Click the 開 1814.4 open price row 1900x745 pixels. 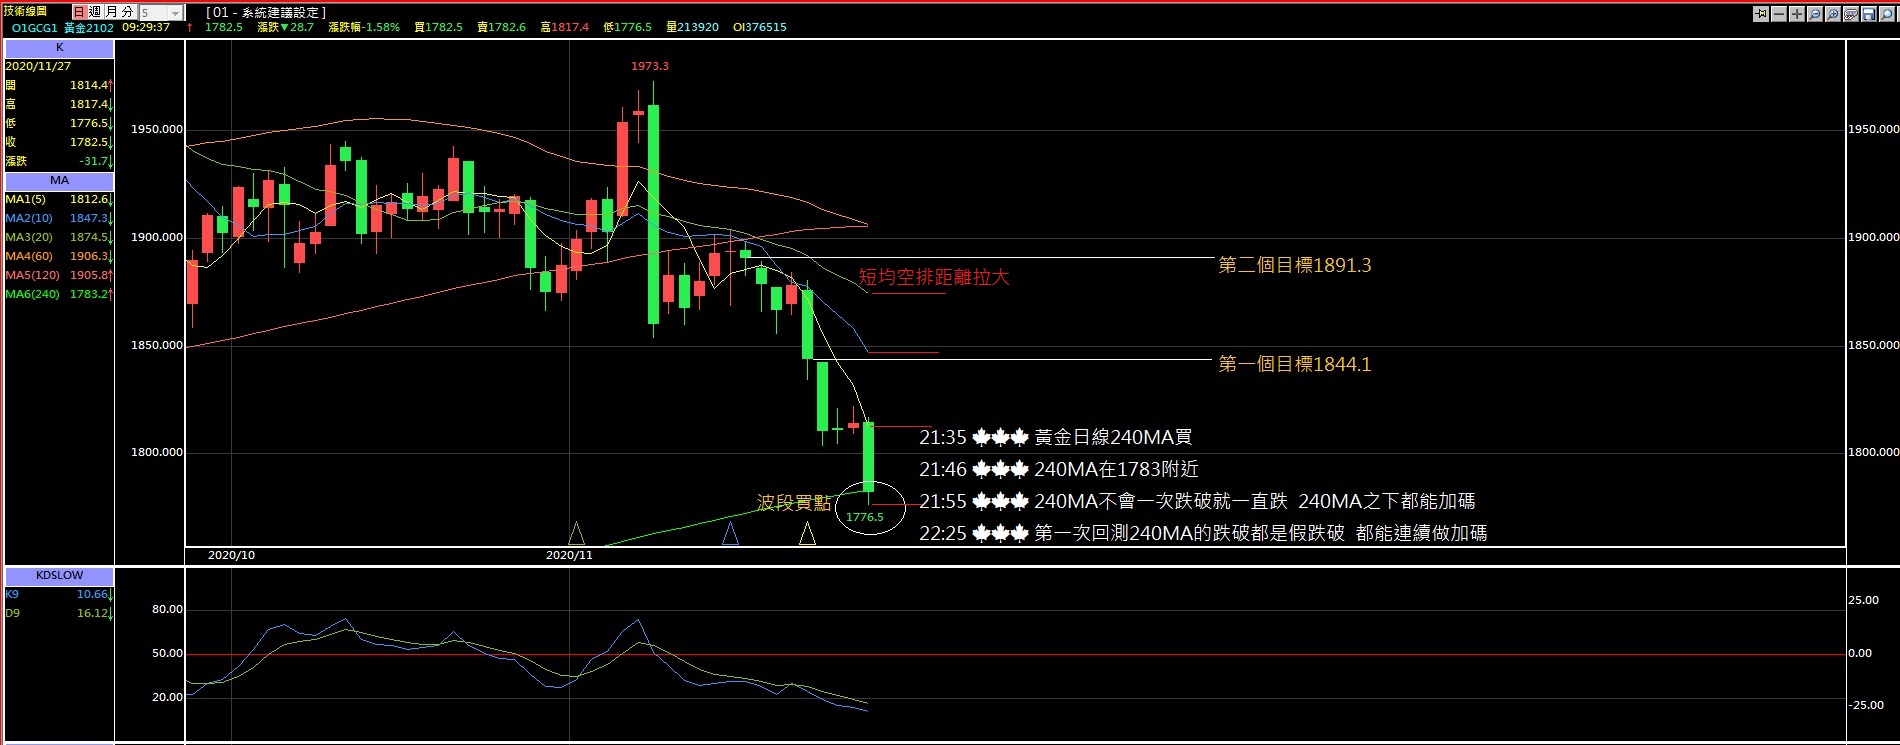pos(60,85)
